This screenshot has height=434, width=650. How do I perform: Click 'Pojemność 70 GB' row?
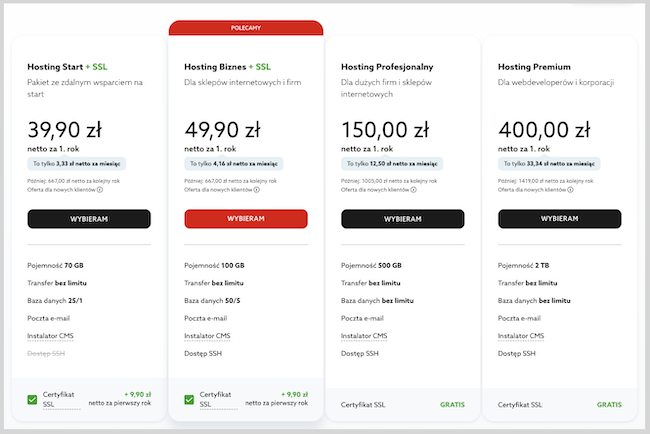tap(56, 266)
